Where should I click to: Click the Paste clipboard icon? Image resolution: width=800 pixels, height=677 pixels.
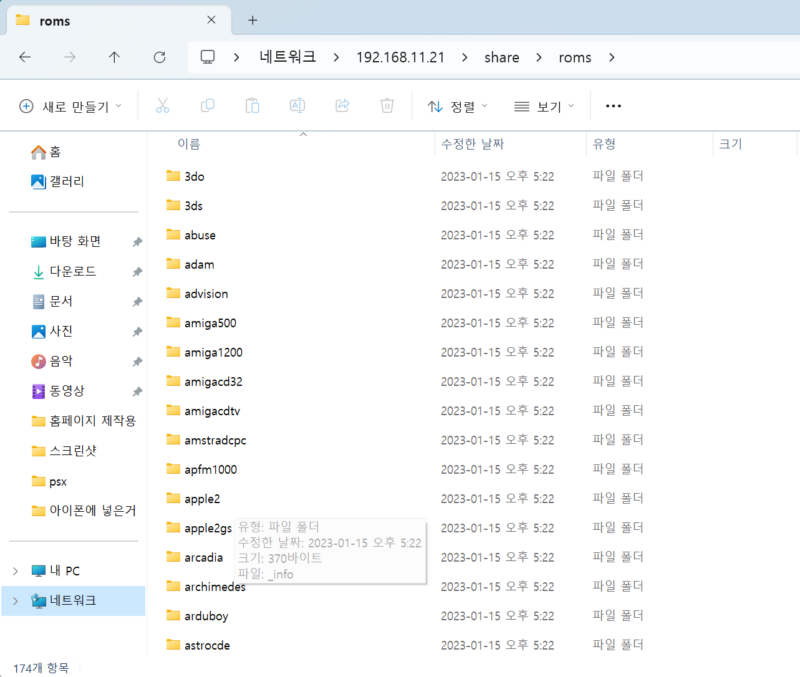pyautogui.click(x=253, y=106)
